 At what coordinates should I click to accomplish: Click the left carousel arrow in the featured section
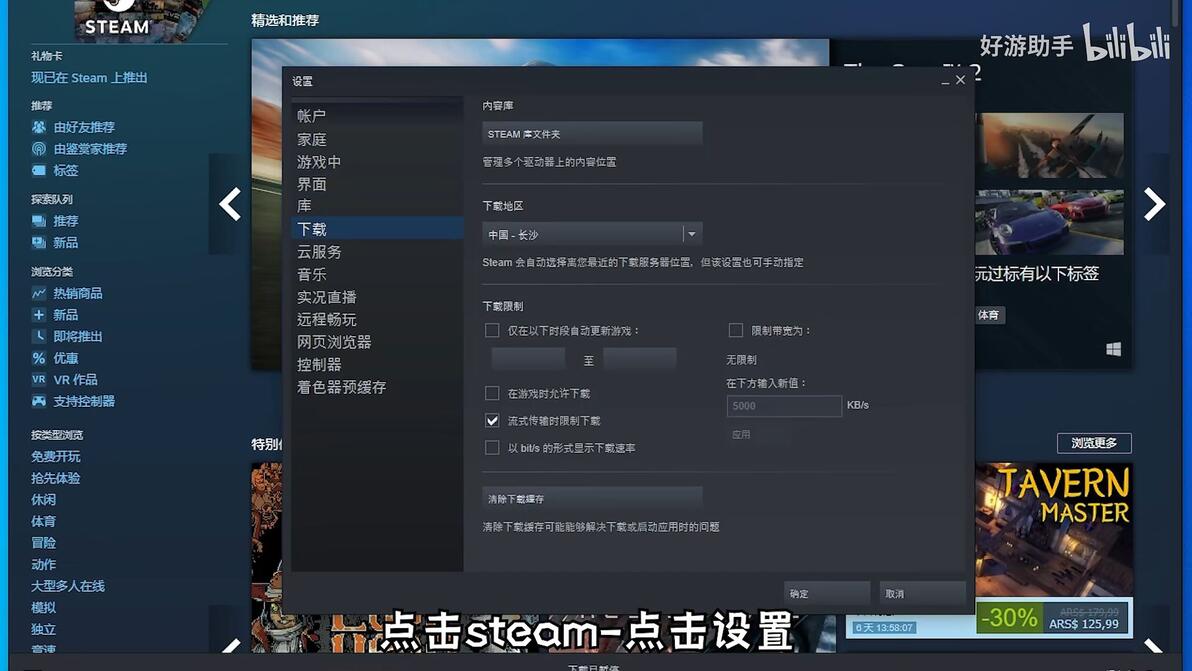click(x=230, y=204)
